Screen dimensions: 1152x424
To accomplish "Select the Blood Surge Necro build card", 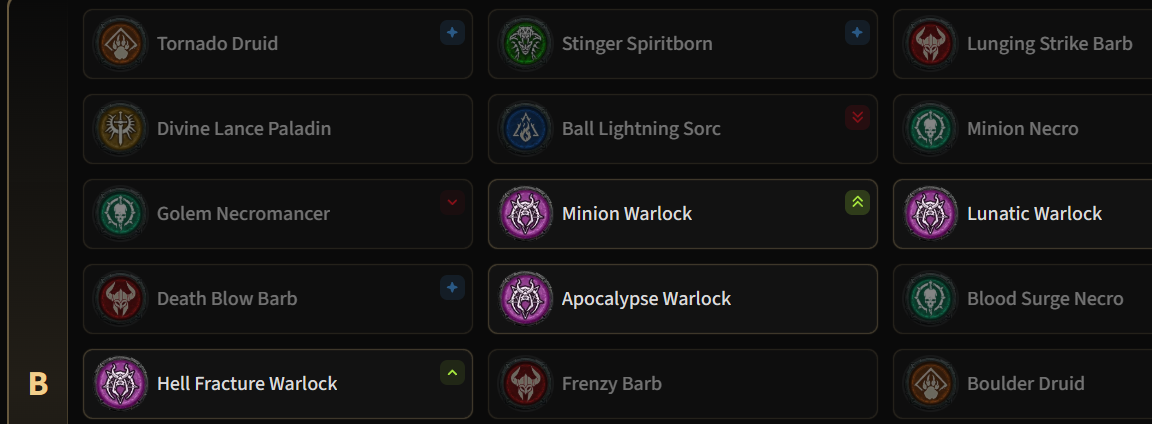I will (1023, 299).
